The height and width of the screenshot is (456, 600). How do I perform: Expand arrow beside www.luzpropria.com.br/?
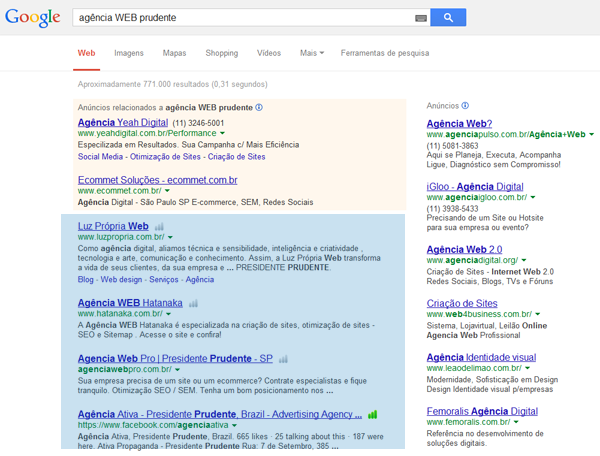tap(170, 237)
